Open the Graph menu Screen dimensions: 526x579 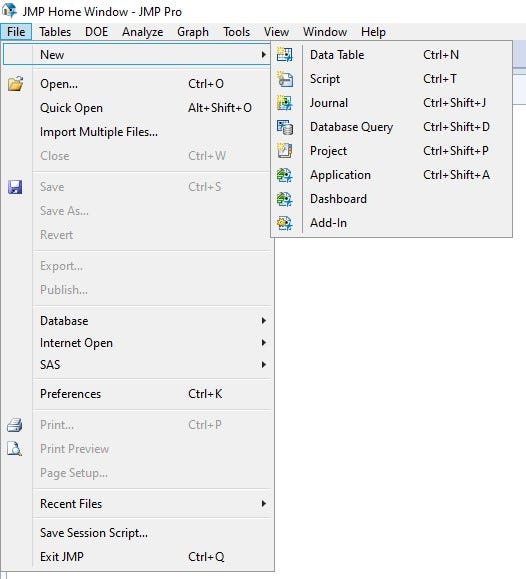pos(193,32)
